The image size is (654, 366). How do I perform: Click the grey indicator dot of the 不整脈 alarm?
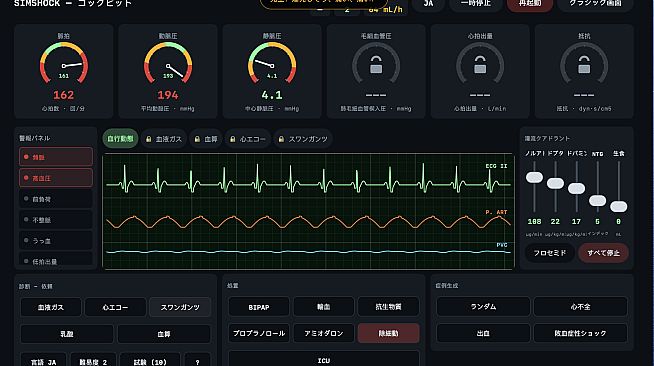click(x=26, y=219)
